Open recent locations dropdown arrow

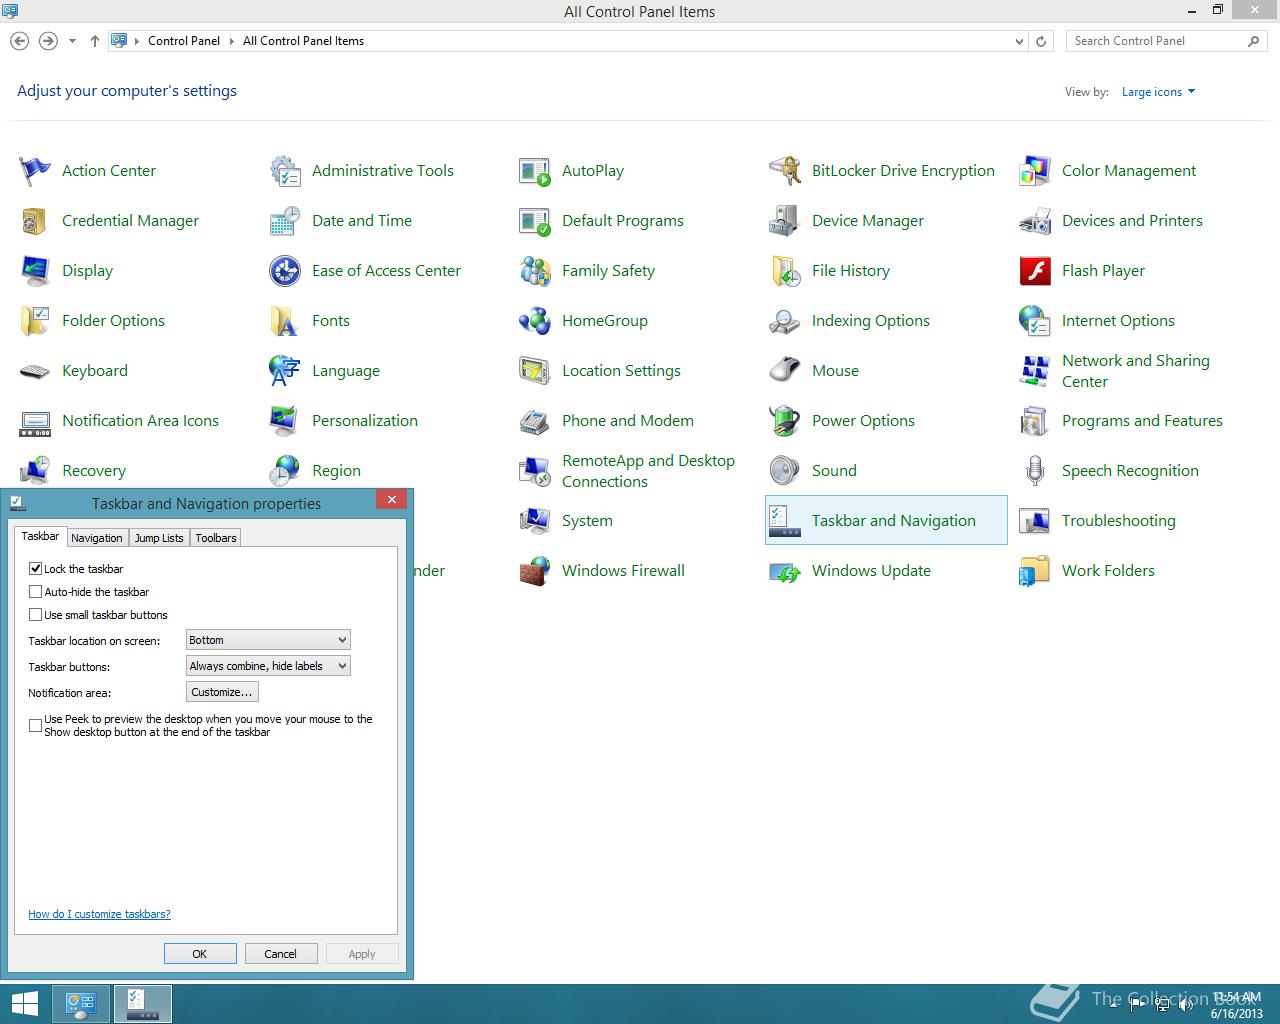(x=72, y=41)
